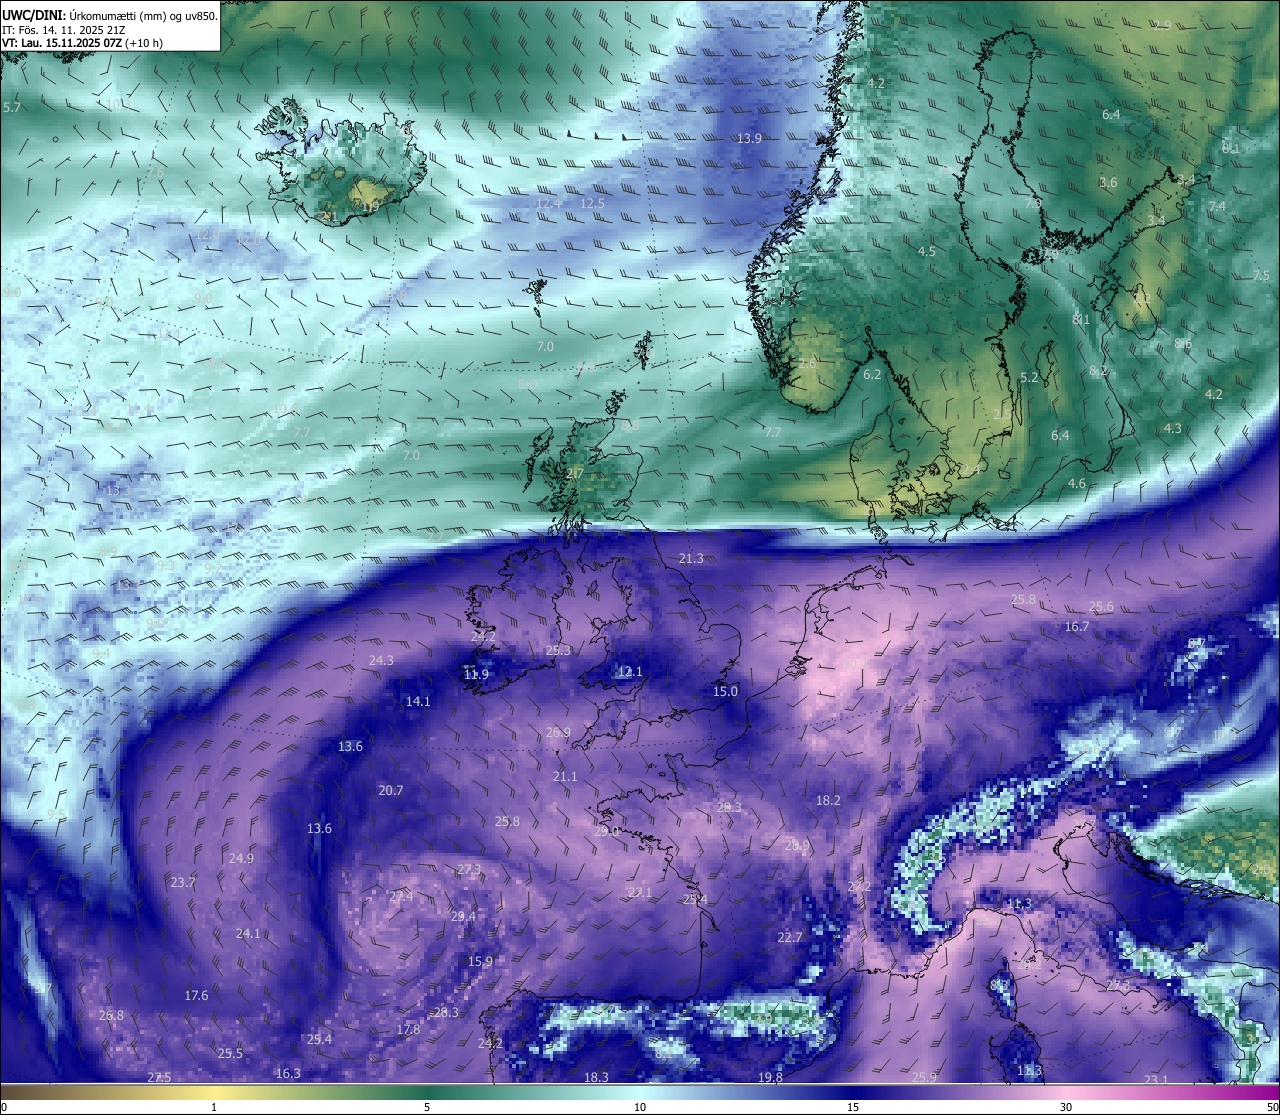Click the value 24.9 in the Atlantic
This screenshot has height=1115, width=1280.
(241, 858)
